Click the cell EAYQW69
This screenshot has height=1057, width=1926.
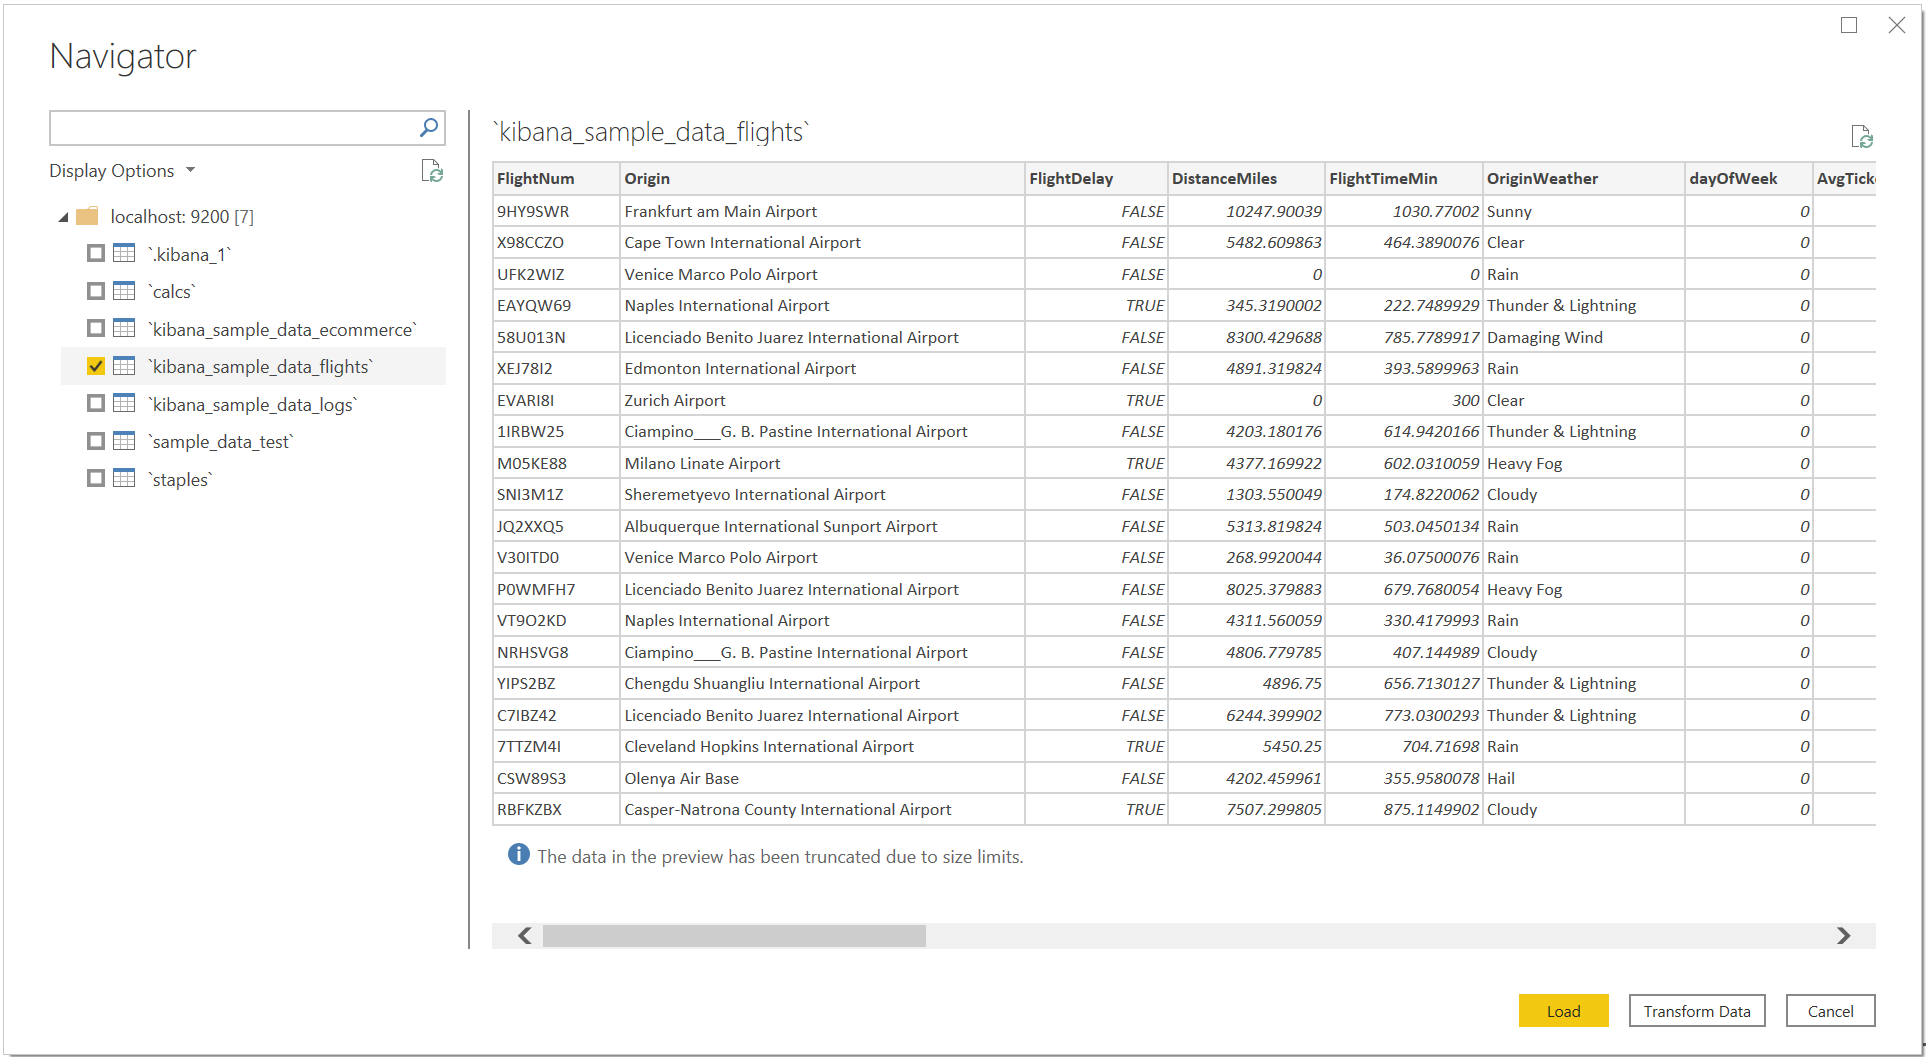pos(556,305)
